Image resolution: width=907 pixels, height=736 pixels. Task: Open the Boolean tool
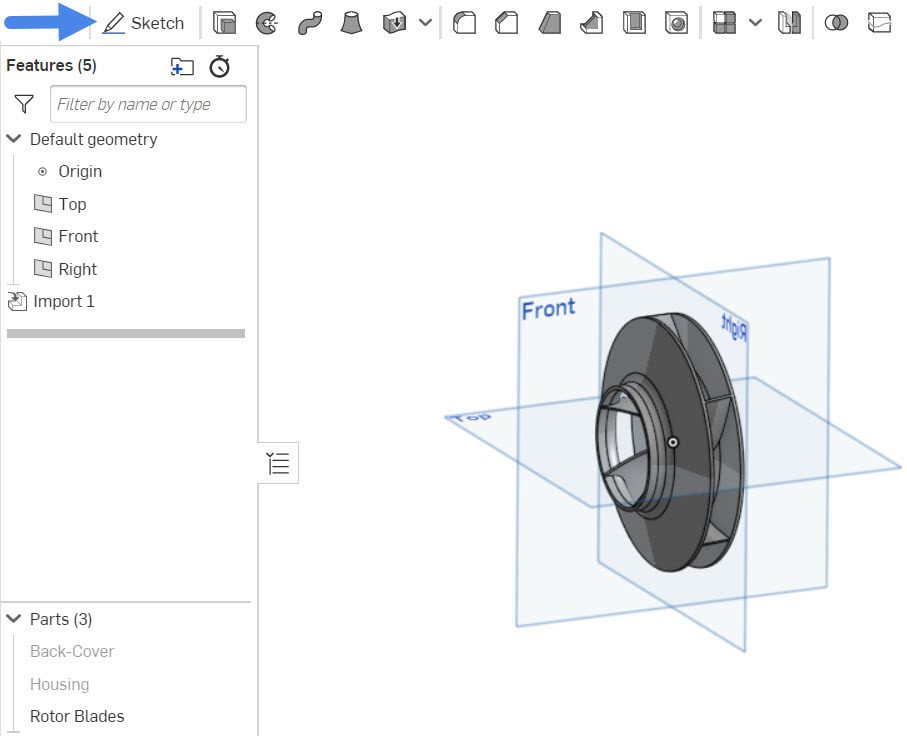click(x=836, y=22)
